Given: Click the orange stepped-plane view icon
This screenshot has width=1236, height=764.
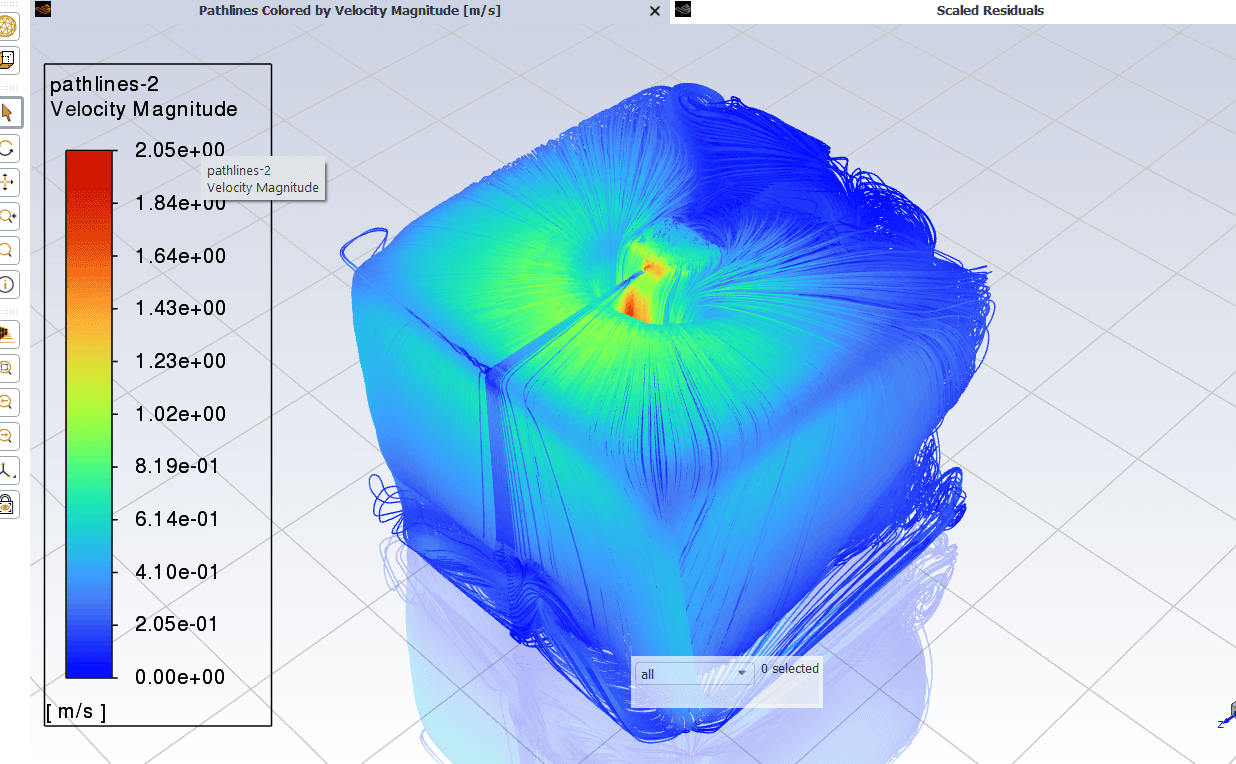Looking at the screenshot, I should pyautogui.click(x=7, y=333).
